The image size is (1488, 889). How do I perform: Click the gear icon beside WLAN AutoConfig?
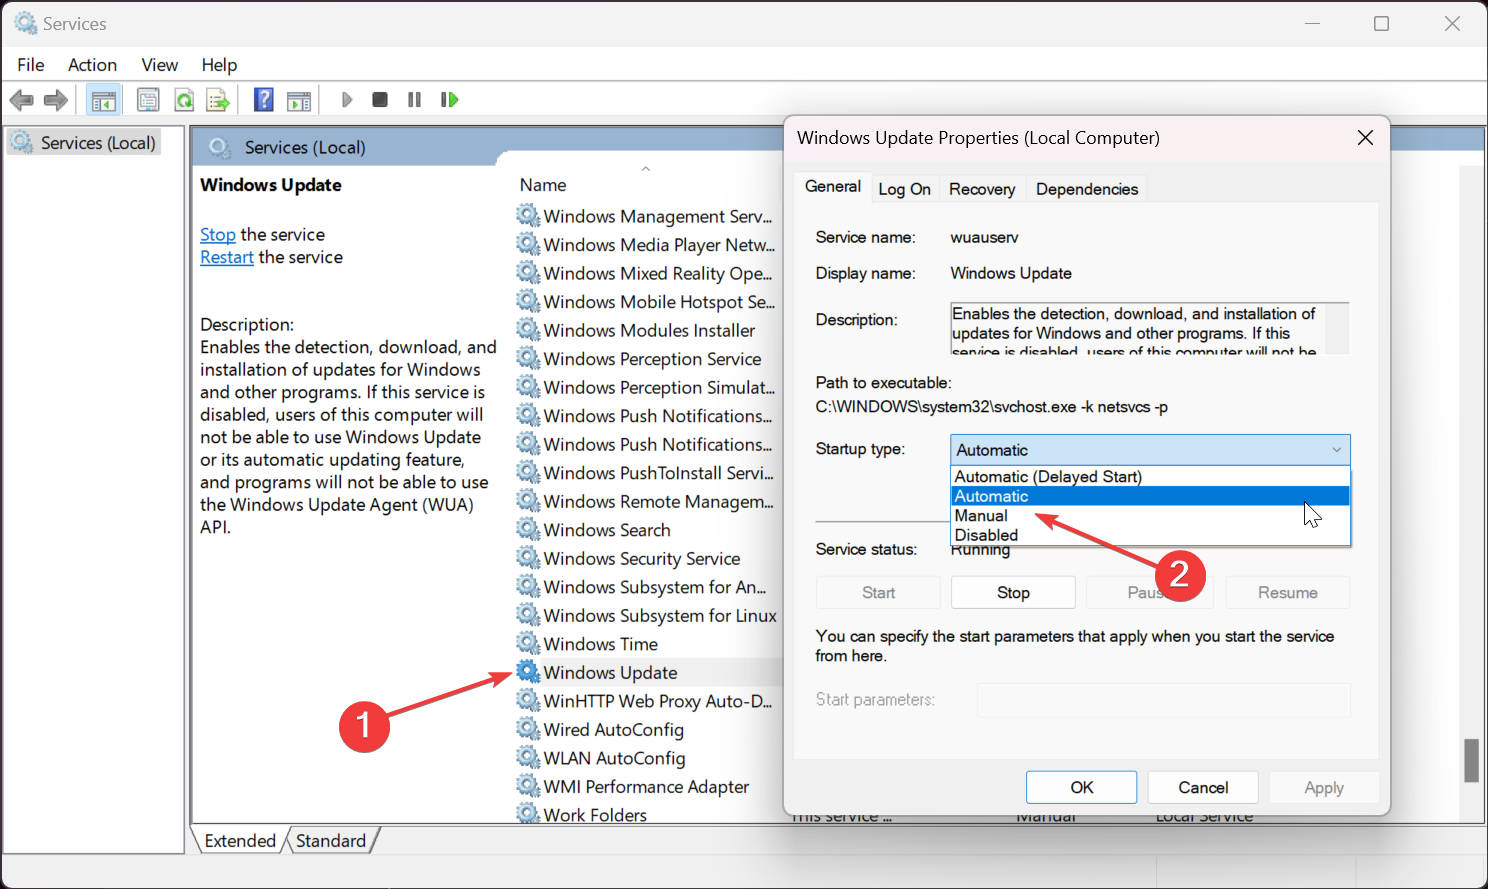(x=528, y=757)
